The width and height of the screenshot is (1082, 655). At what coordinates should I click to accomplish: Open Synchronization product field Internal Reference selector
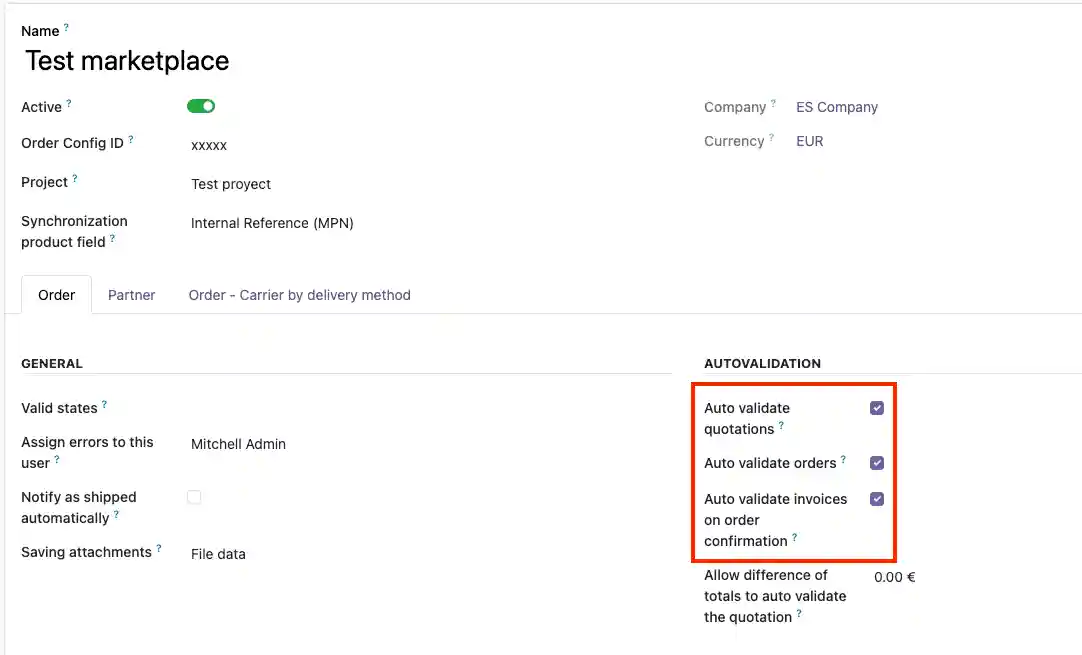click(272, 223)
